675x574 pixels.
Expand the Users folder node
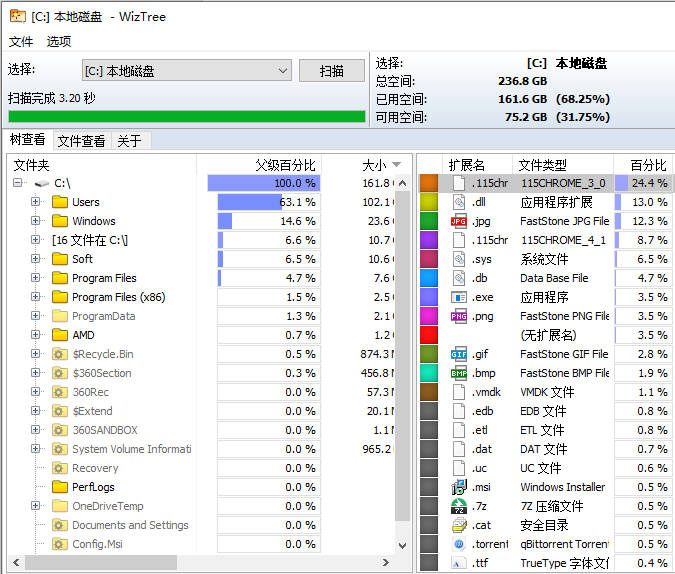pyautogui.click(x=35, y=202)
